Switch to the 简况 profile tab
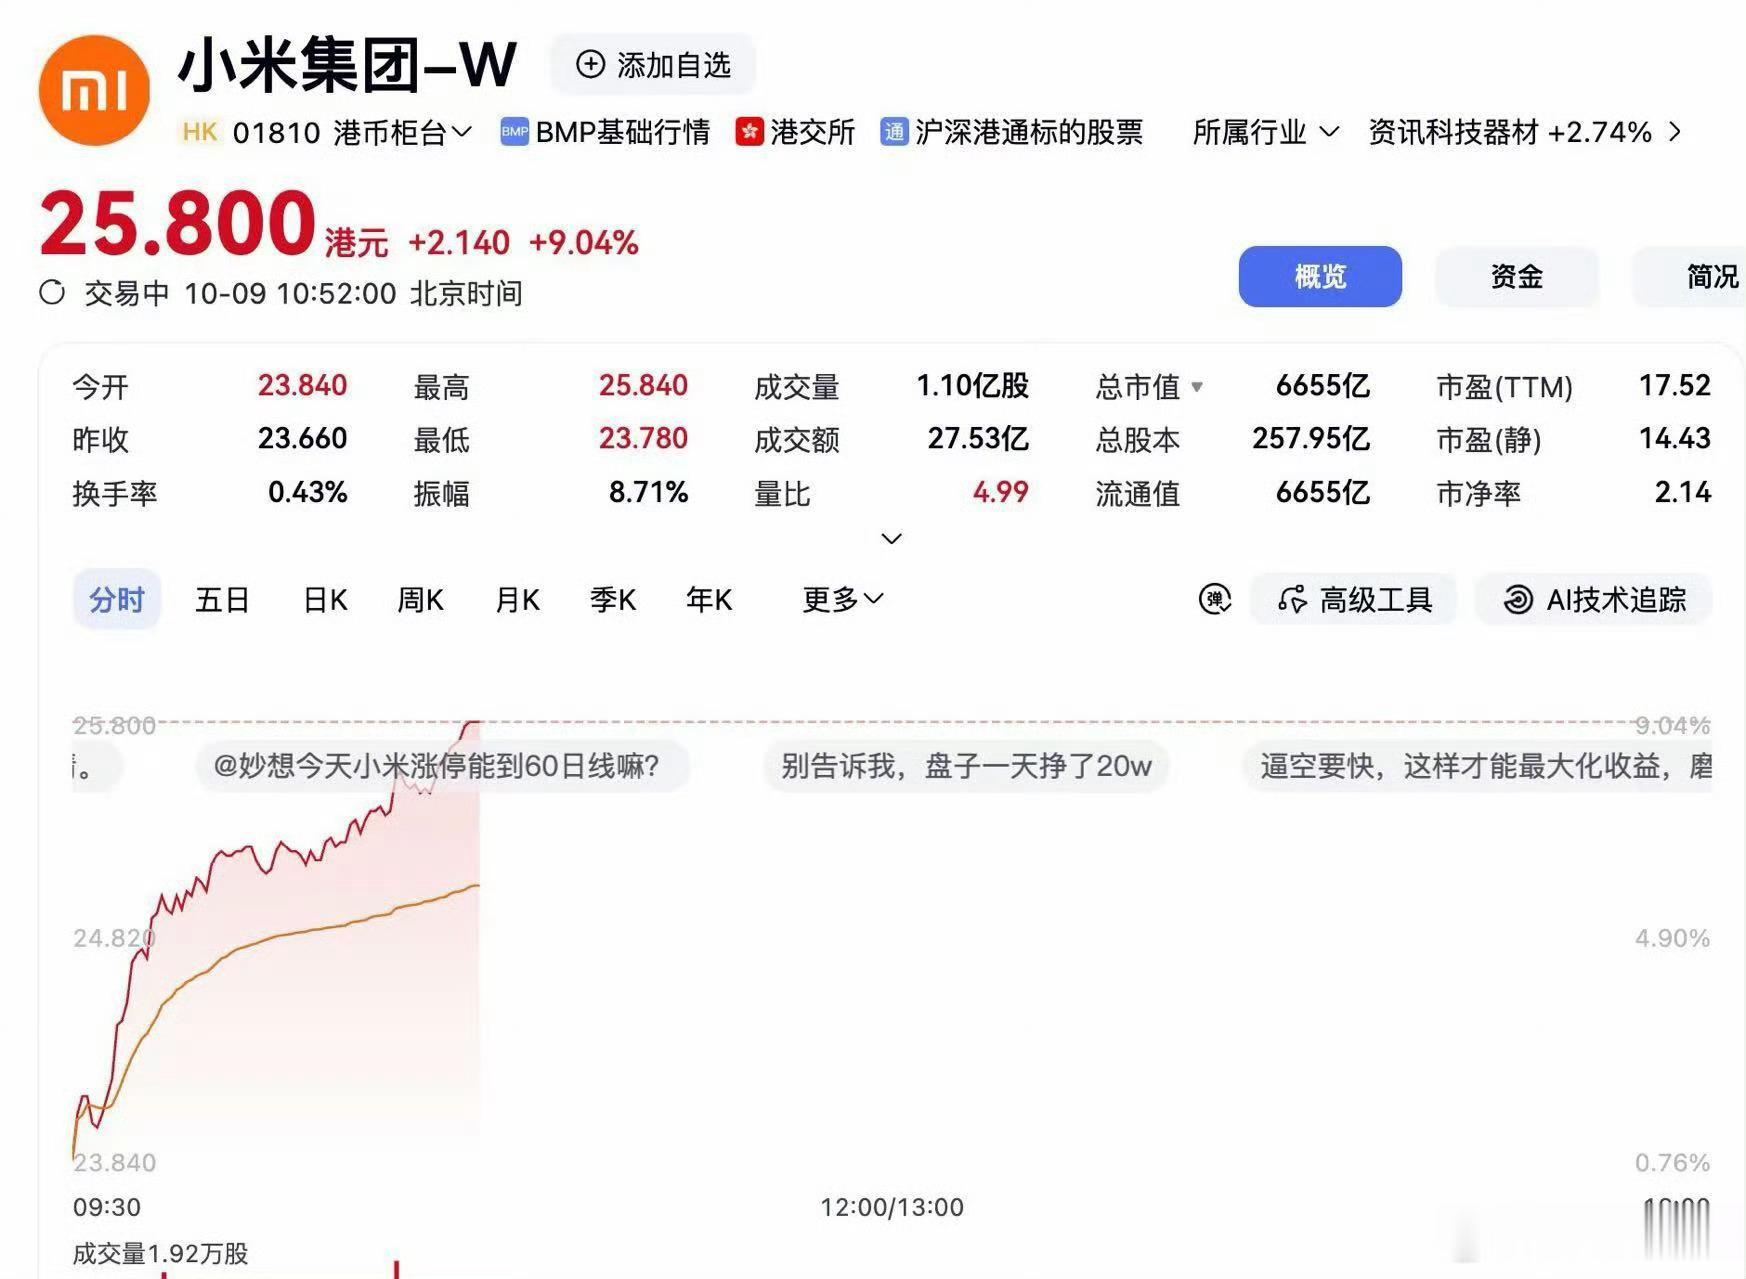1746x1279 pixels. [x=1690, y=276]
